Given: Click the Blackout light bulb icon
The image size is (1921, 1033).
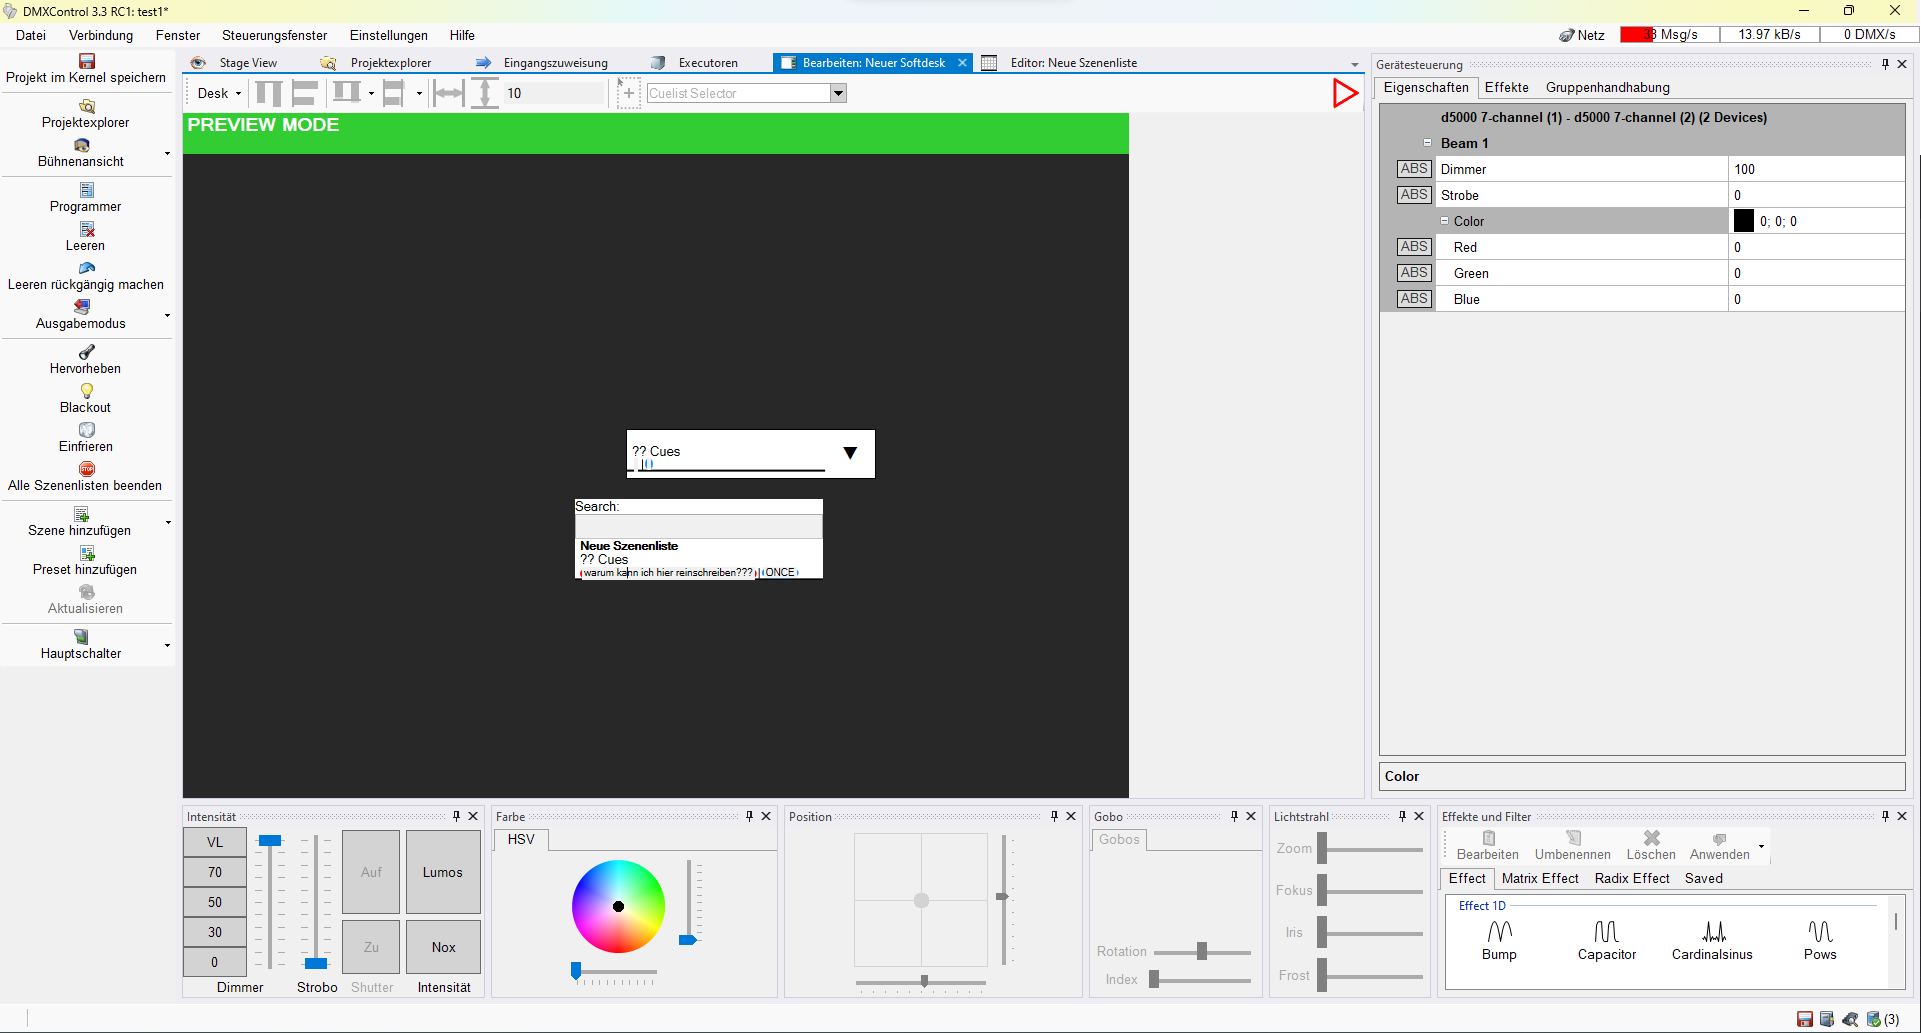Looking at the screenshot, I should 87,391.
